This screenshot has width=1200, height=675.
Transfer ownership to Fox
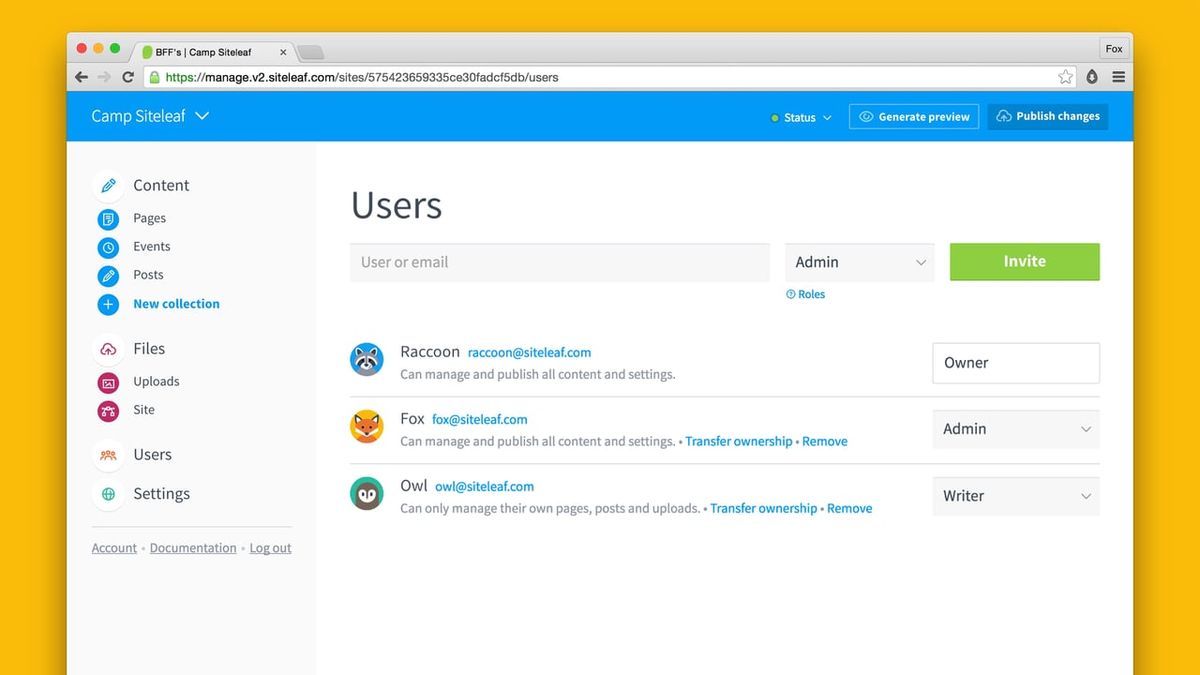click(x=739, y=441)
